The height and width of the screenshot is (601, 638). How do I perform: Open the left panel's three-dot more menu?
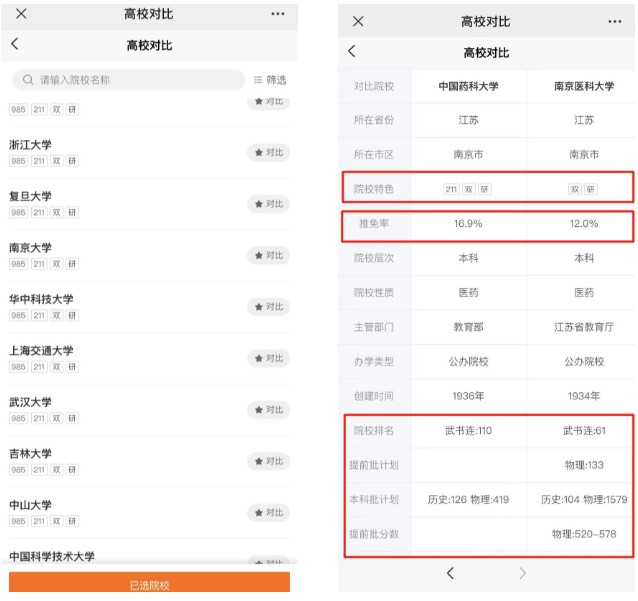(278, 14)
